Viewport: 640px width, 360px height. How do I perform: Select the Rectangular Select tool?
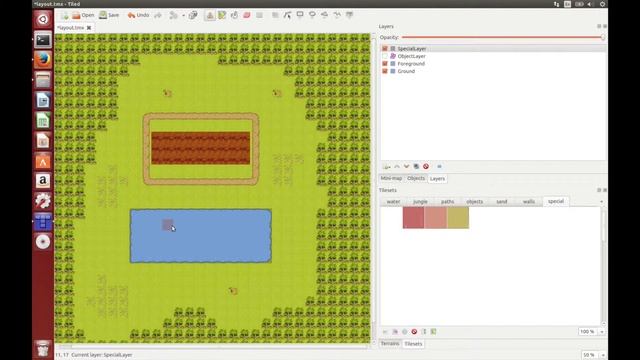pyautogui.click(x=259, y=15)
